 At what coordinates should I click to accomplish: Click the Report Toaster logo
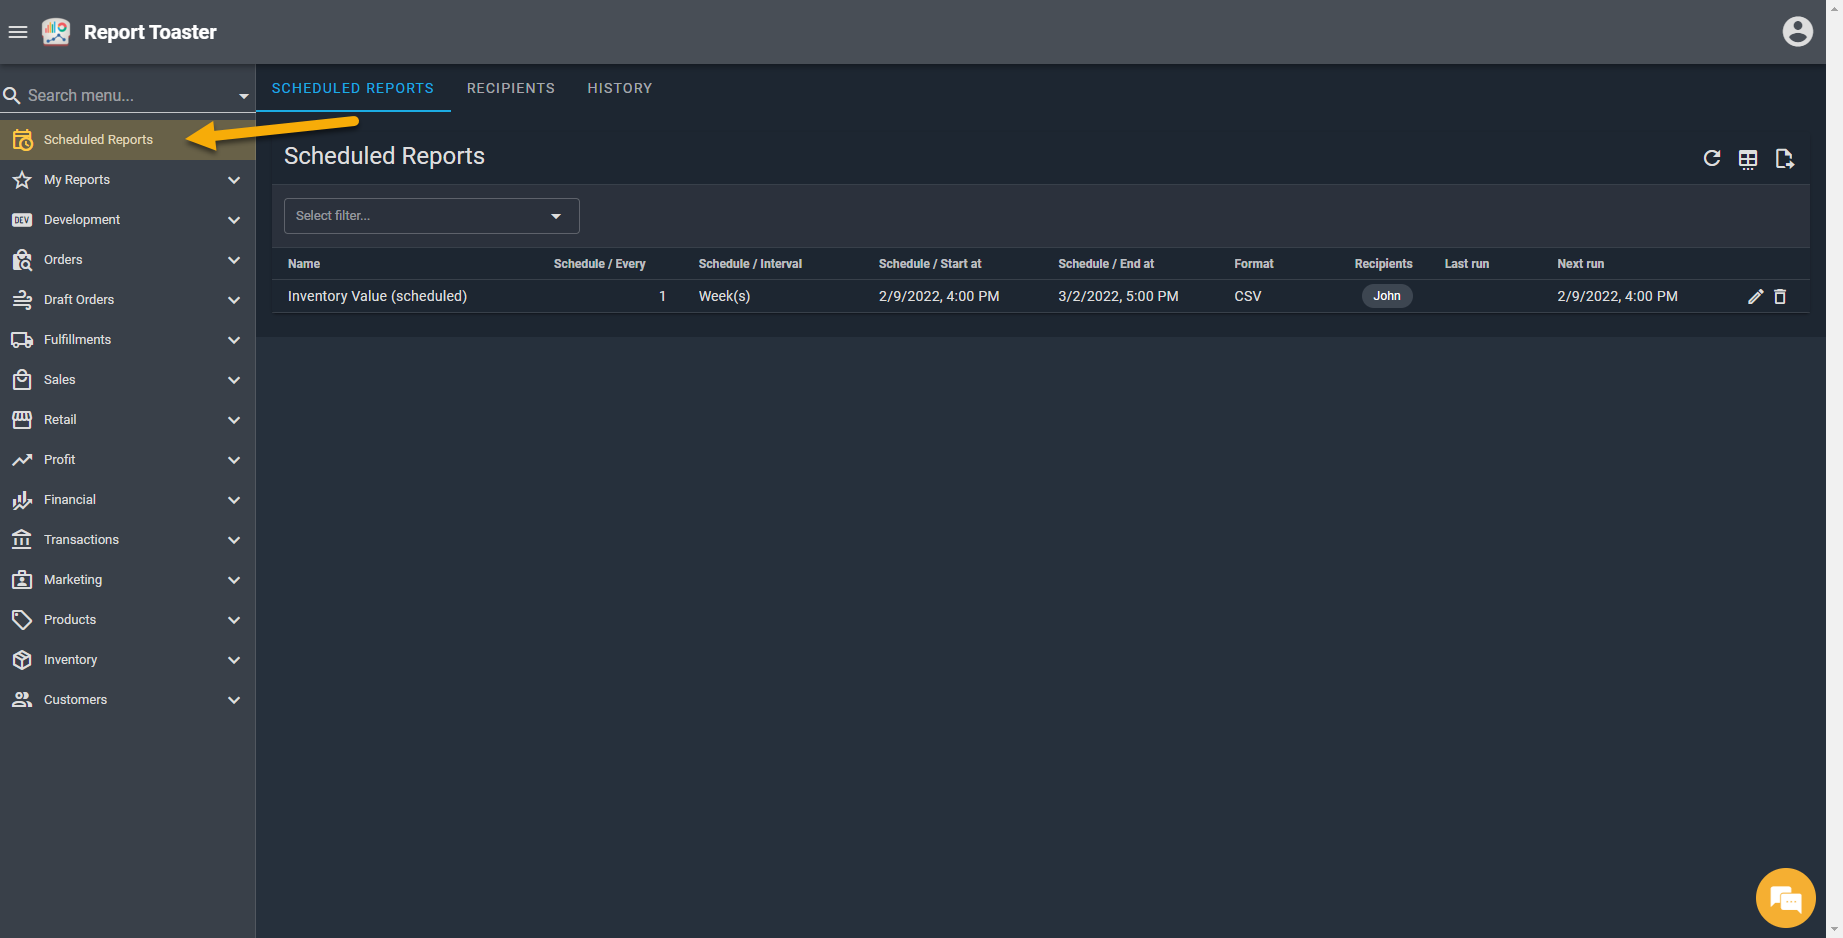coord(56,32)
